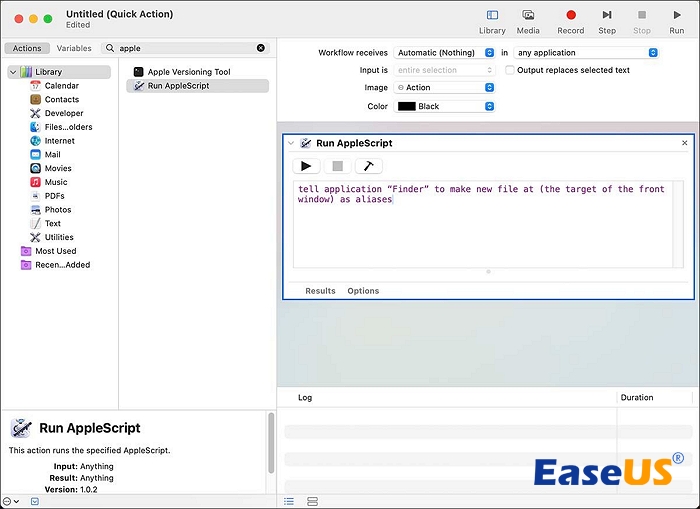Run the AppleScript with play icon
The height and width of the screenshot is (509, 700).
pyautogui.click(x=306, y=166)
